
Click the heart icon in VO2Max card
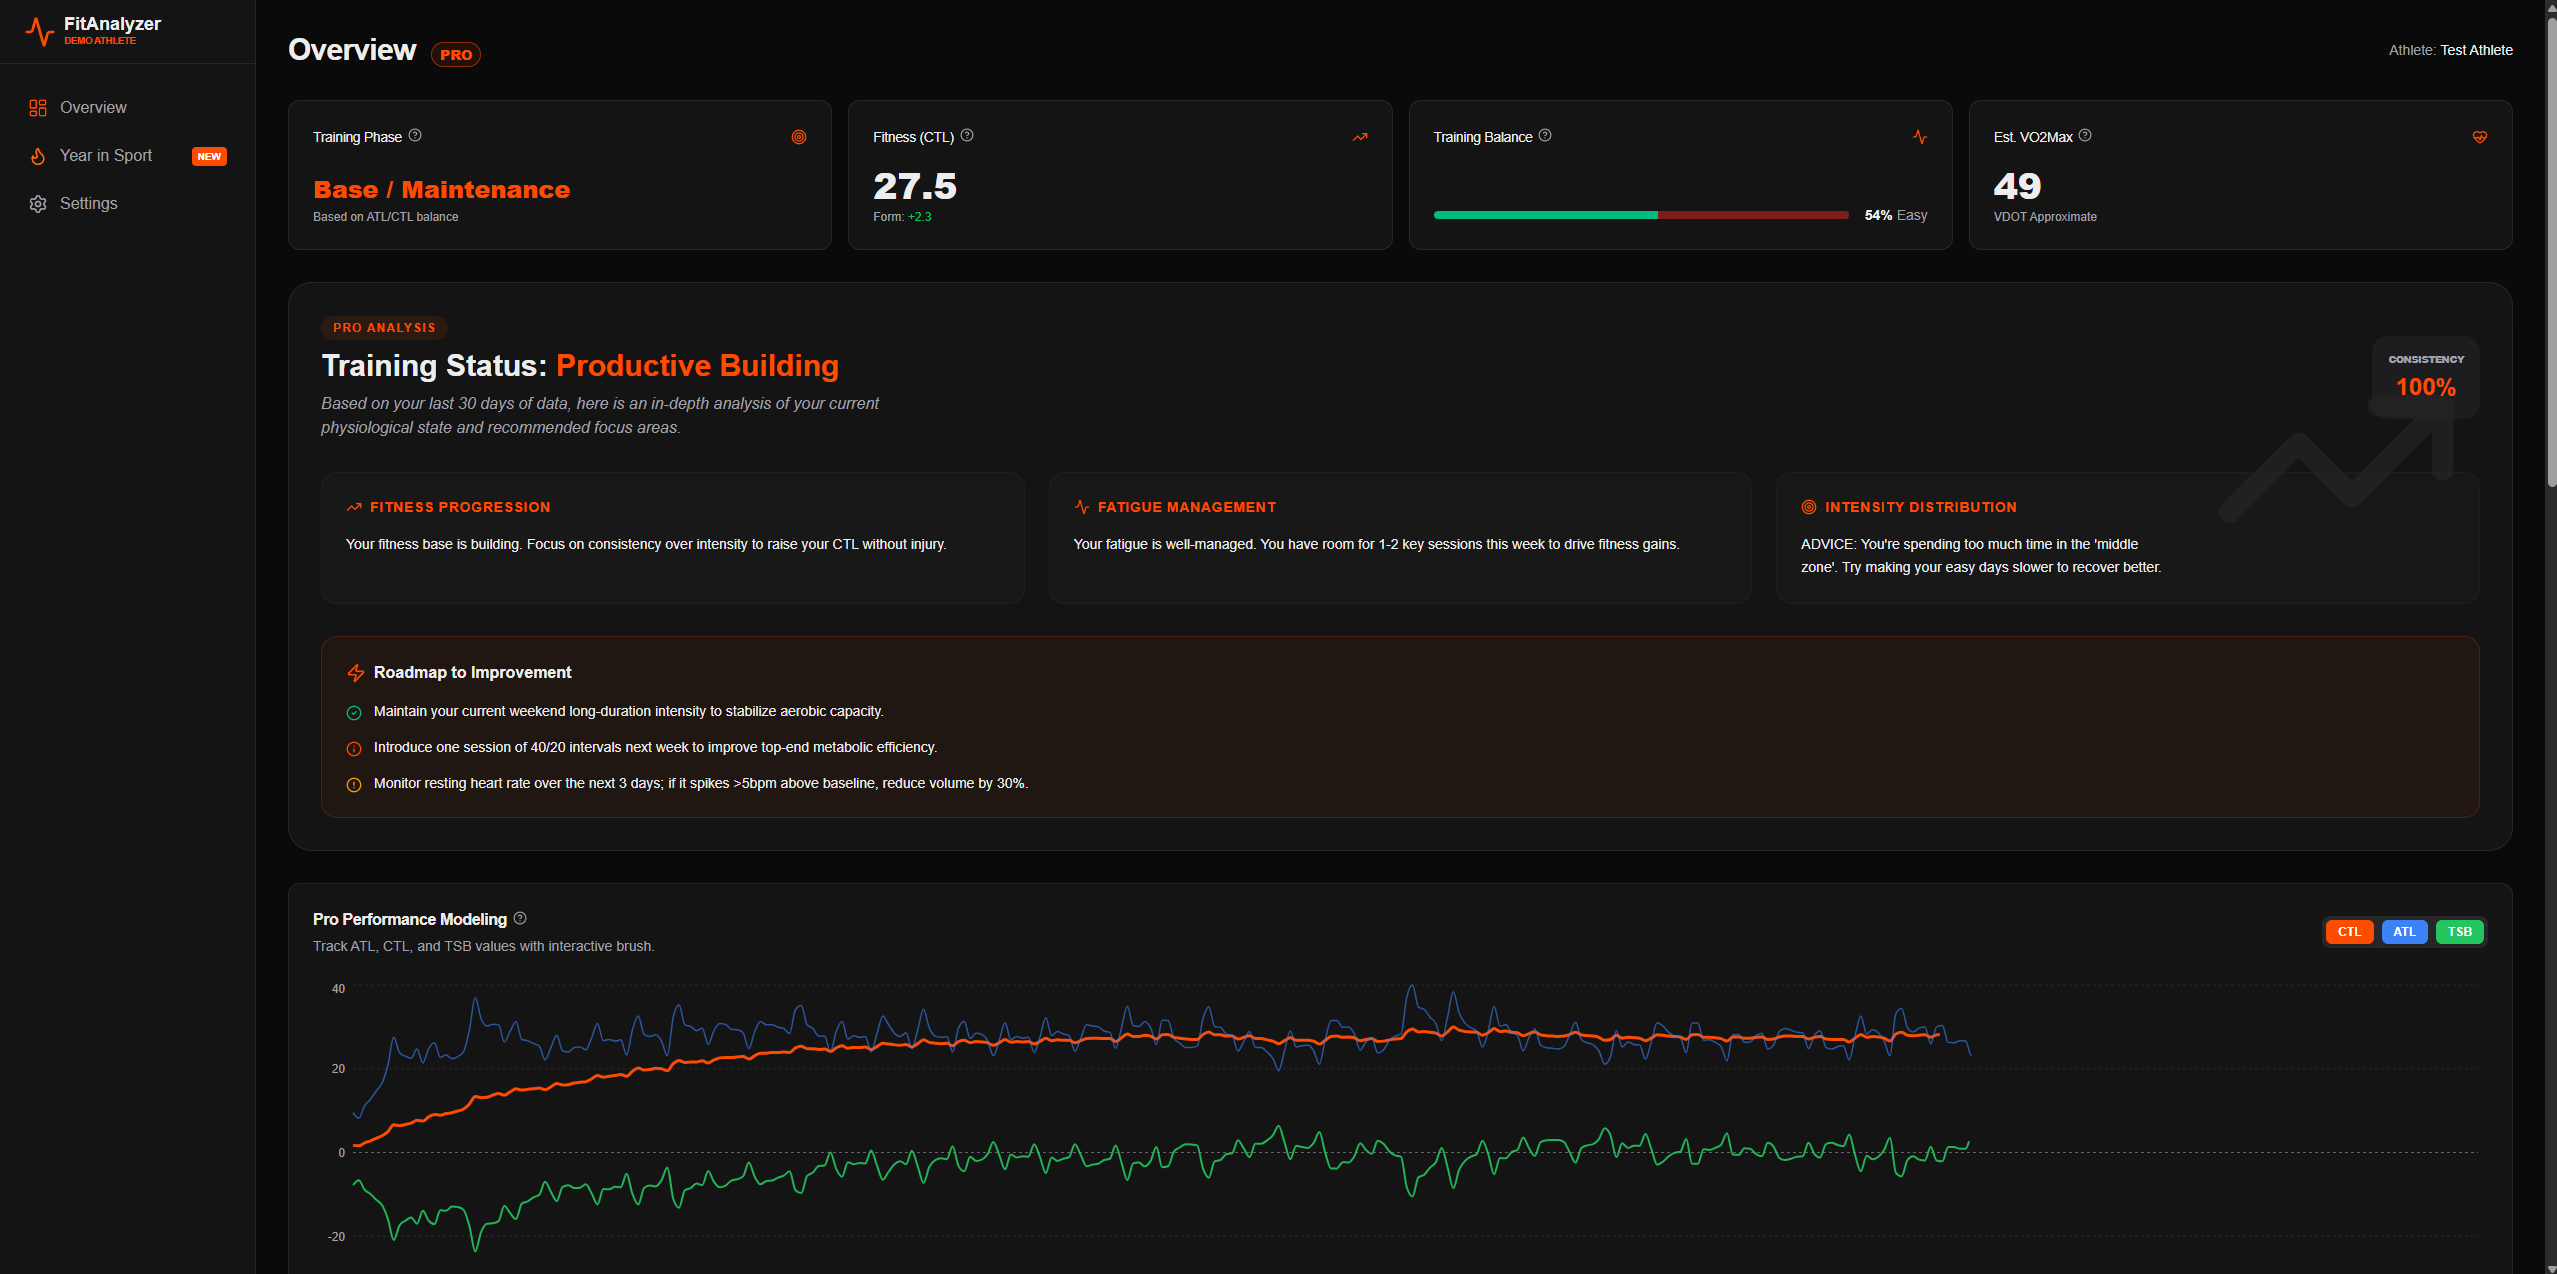[2480, 137]
